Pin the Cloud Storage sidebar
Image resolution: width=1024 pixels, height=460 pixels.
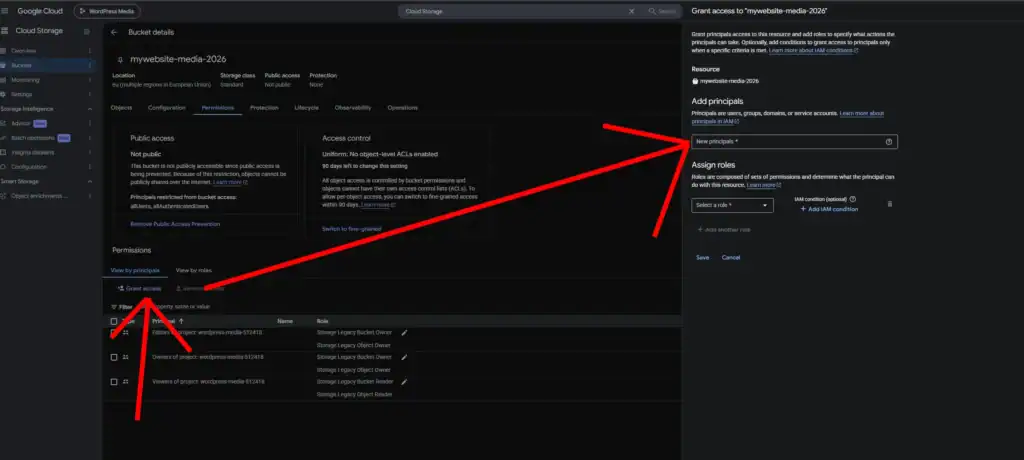(x=87, y=31)
